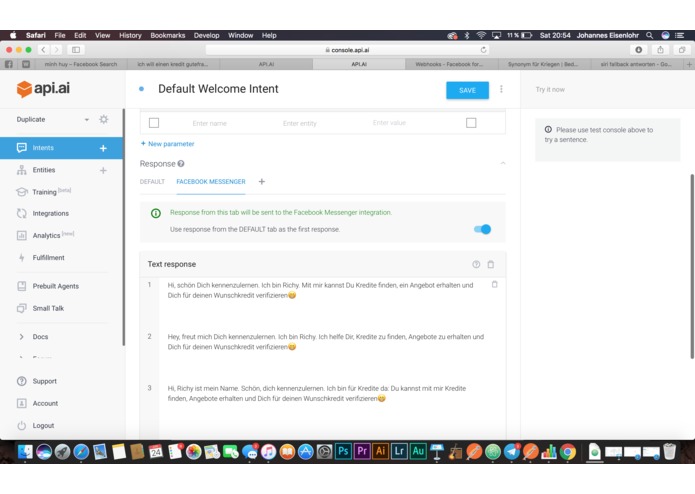
Task: Reload the page in Safari address bar
Action: coord(484,50)
